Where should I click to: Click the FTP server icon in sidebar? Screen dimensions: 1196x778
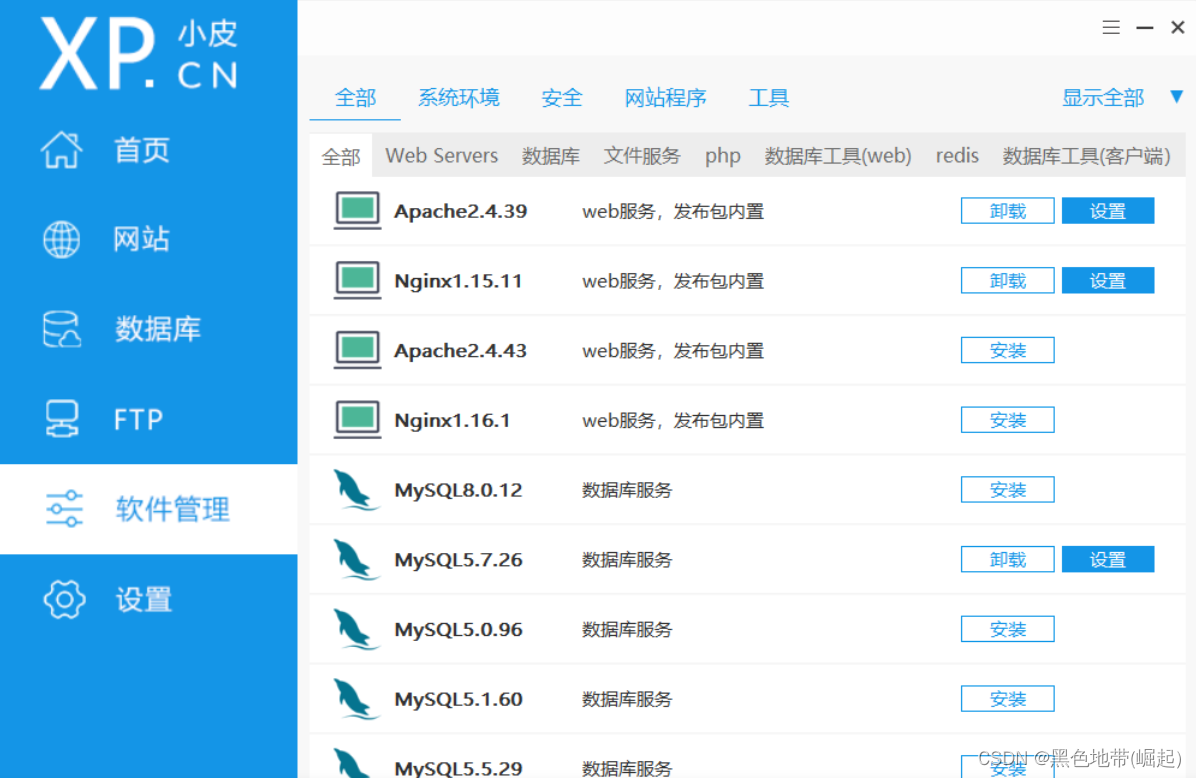[x=62, y=419]
